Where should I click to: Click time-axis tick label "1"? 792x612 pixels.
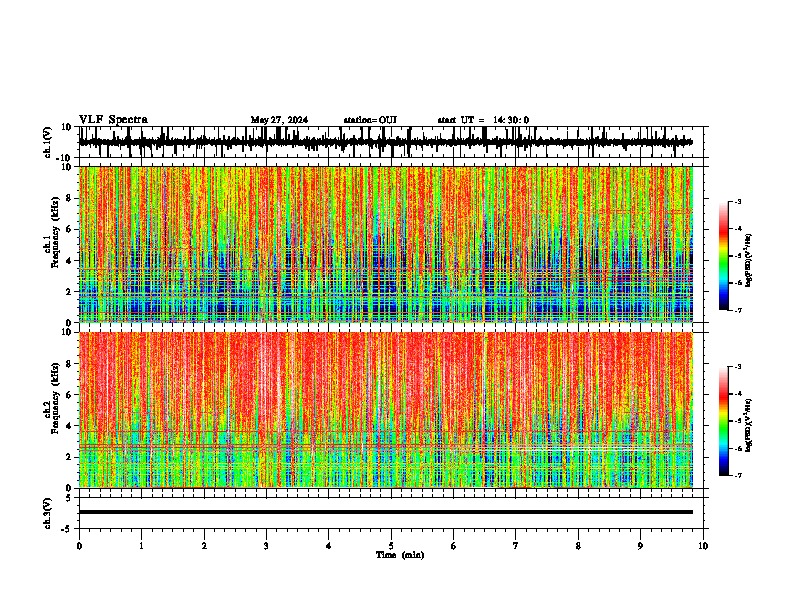(141, 546)
